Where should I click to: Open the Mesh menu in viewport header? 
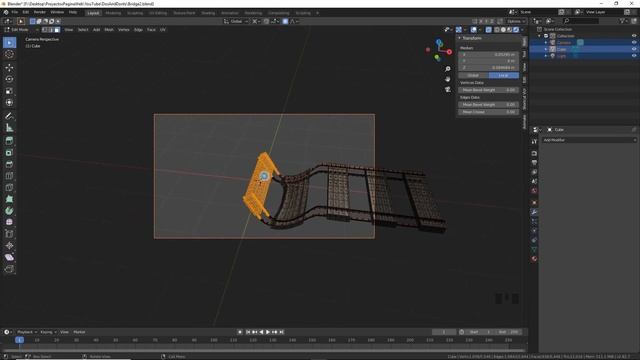click(x=109, y=30)
